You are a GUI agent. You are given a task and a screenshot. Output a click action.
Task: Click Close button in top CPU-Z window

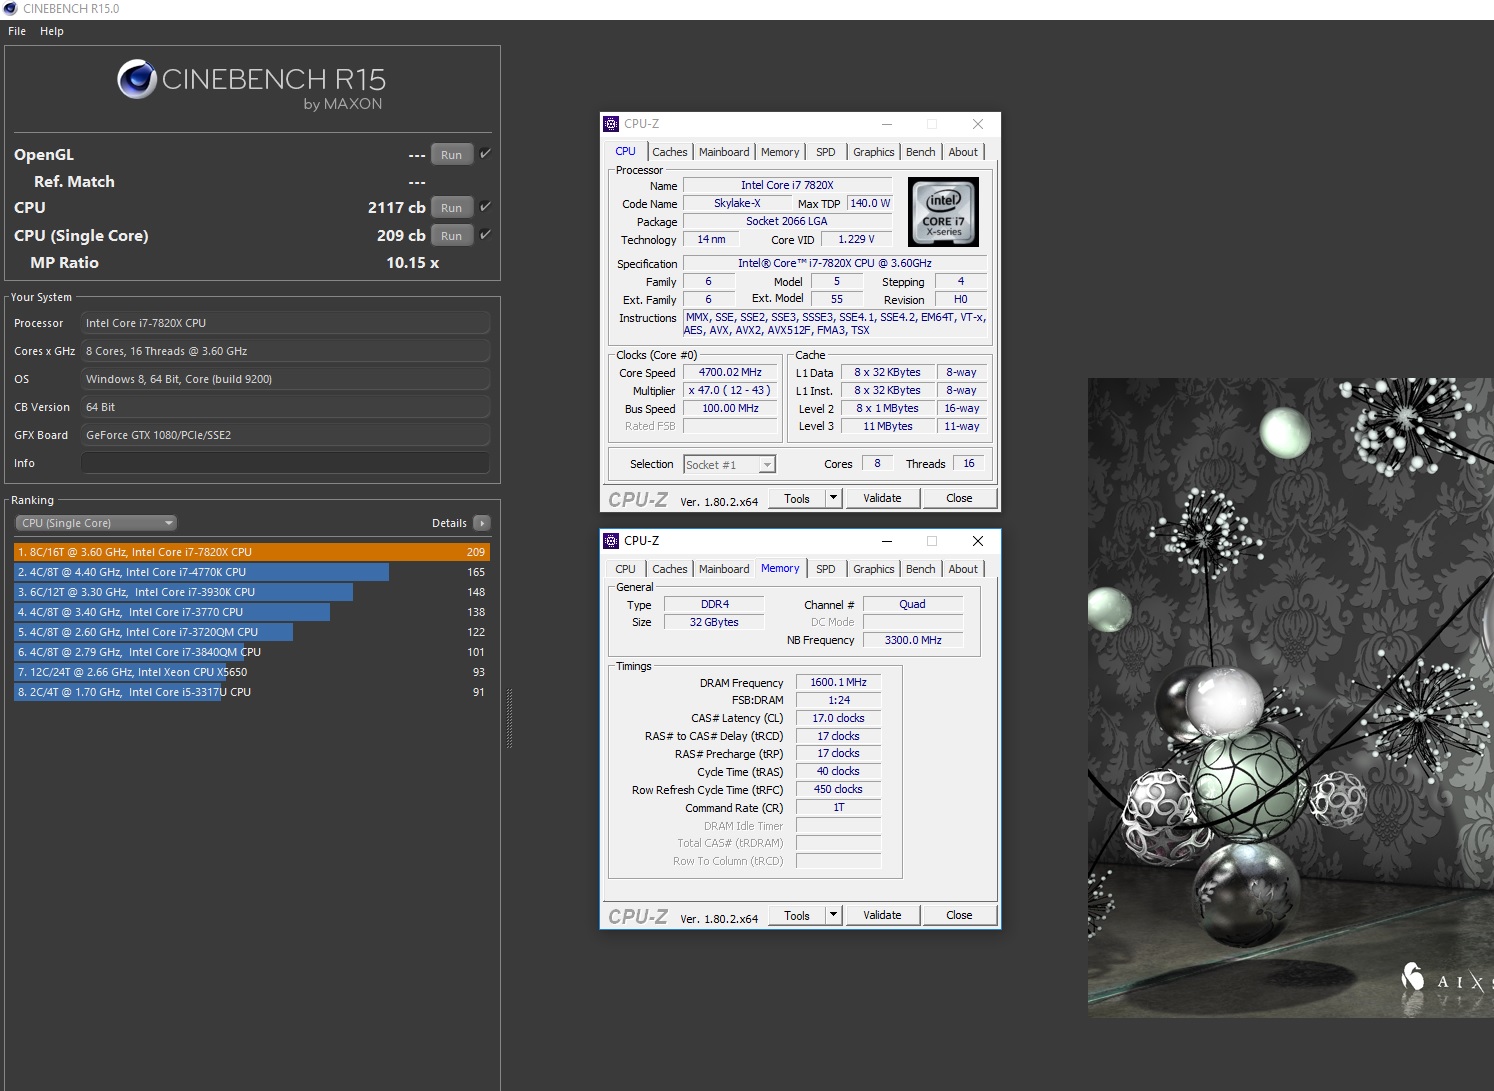click(959, 498)
